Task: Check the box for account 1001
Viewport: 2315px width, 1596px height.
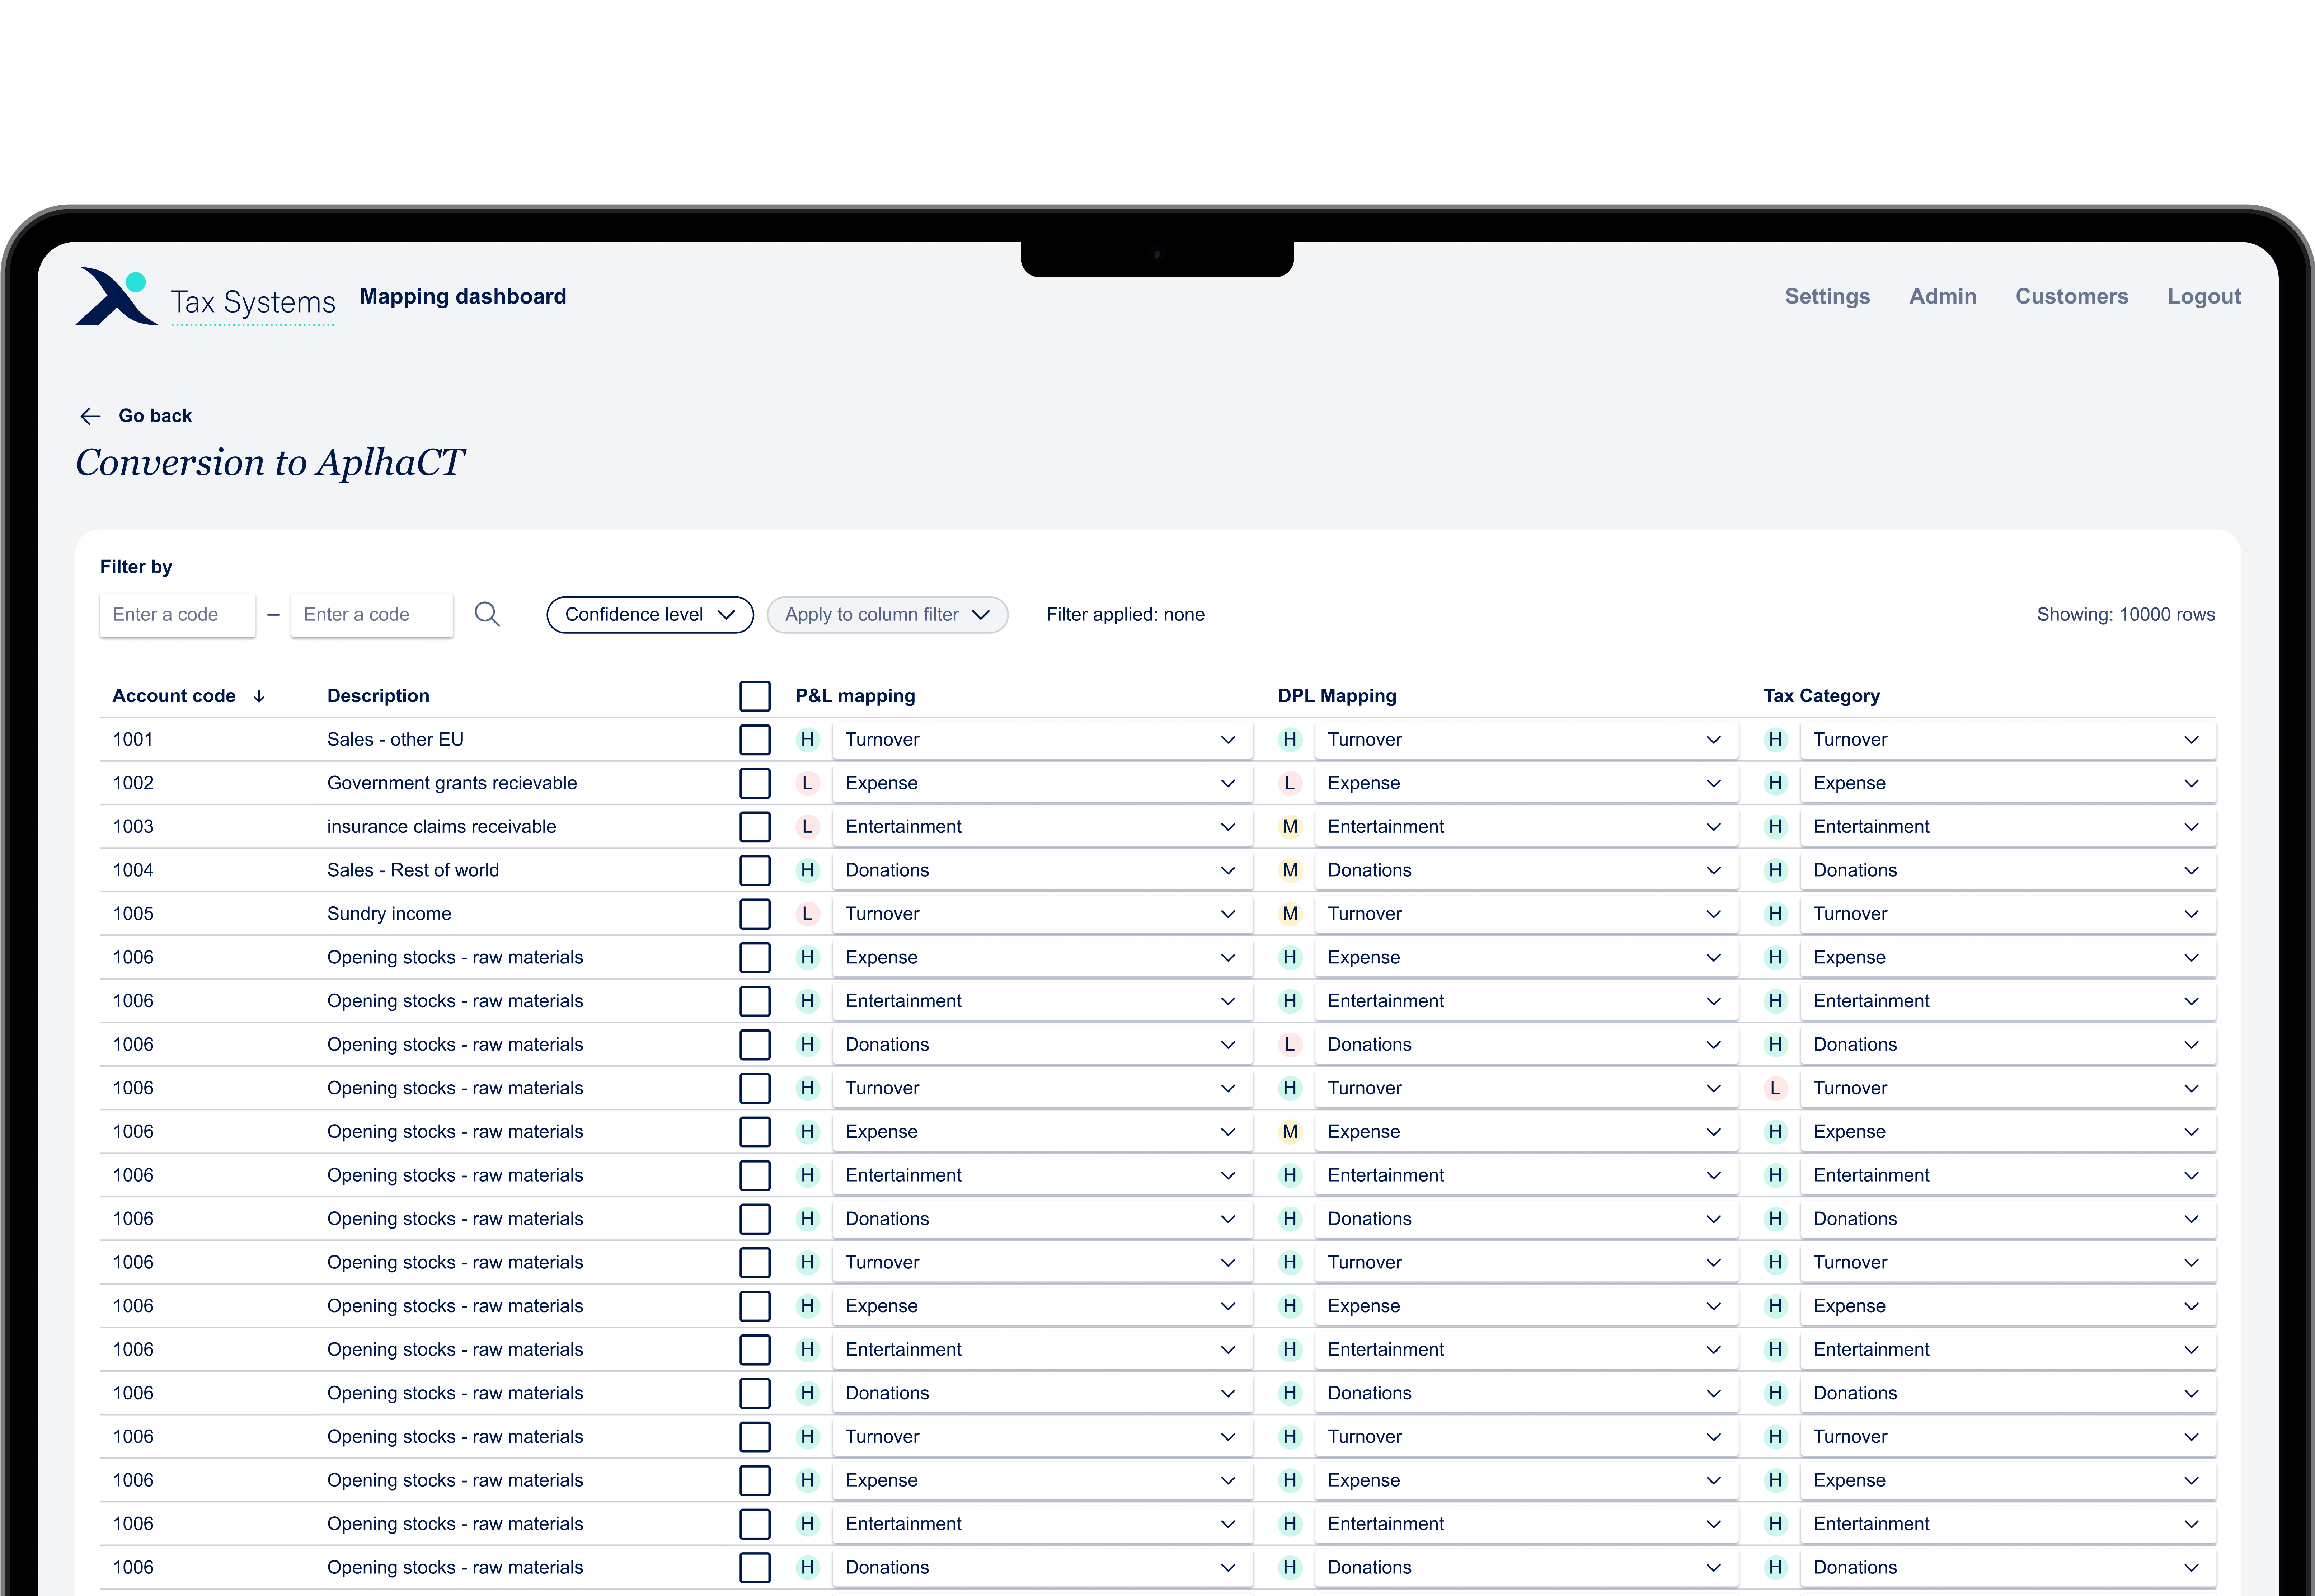Action: 755,740
